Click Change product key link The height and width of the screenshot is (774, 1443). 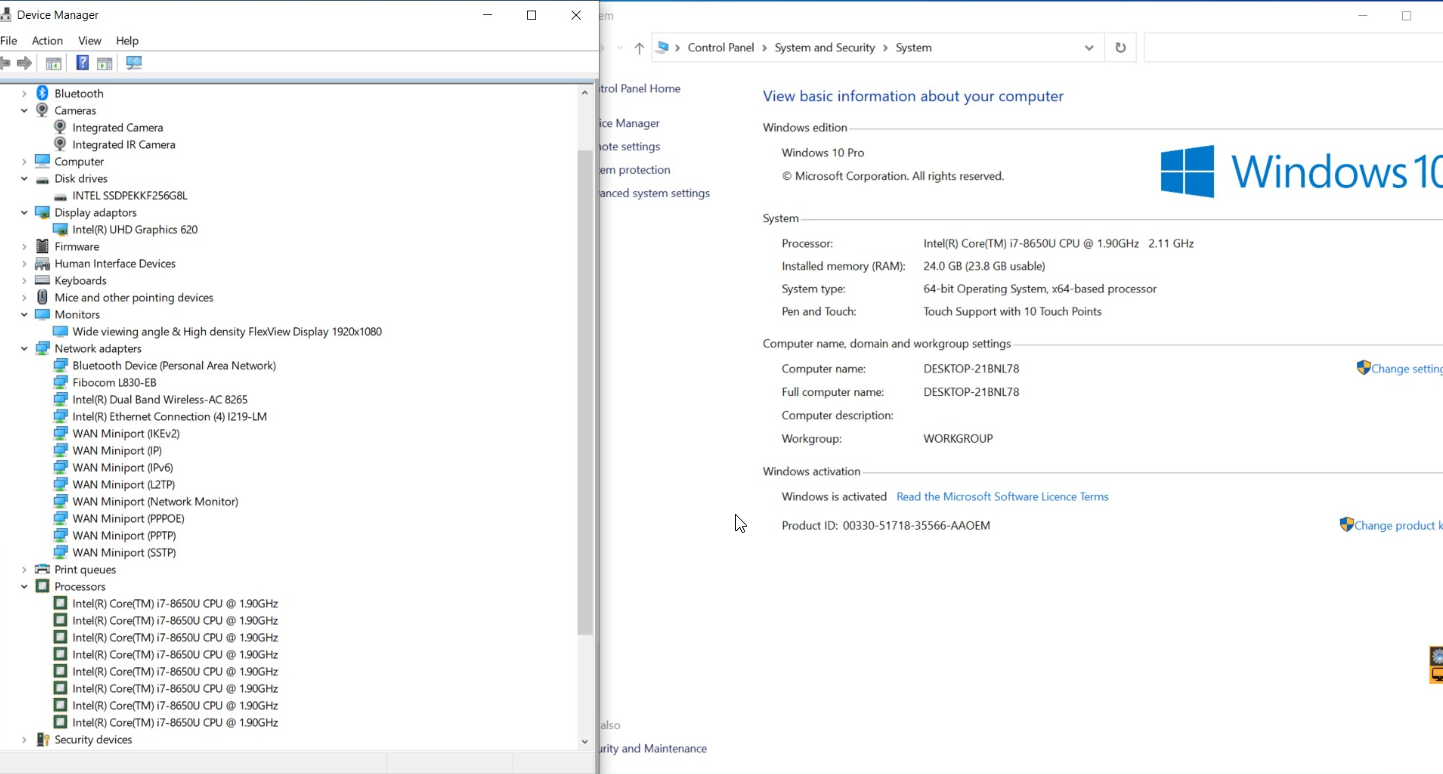click(1398, 525)
